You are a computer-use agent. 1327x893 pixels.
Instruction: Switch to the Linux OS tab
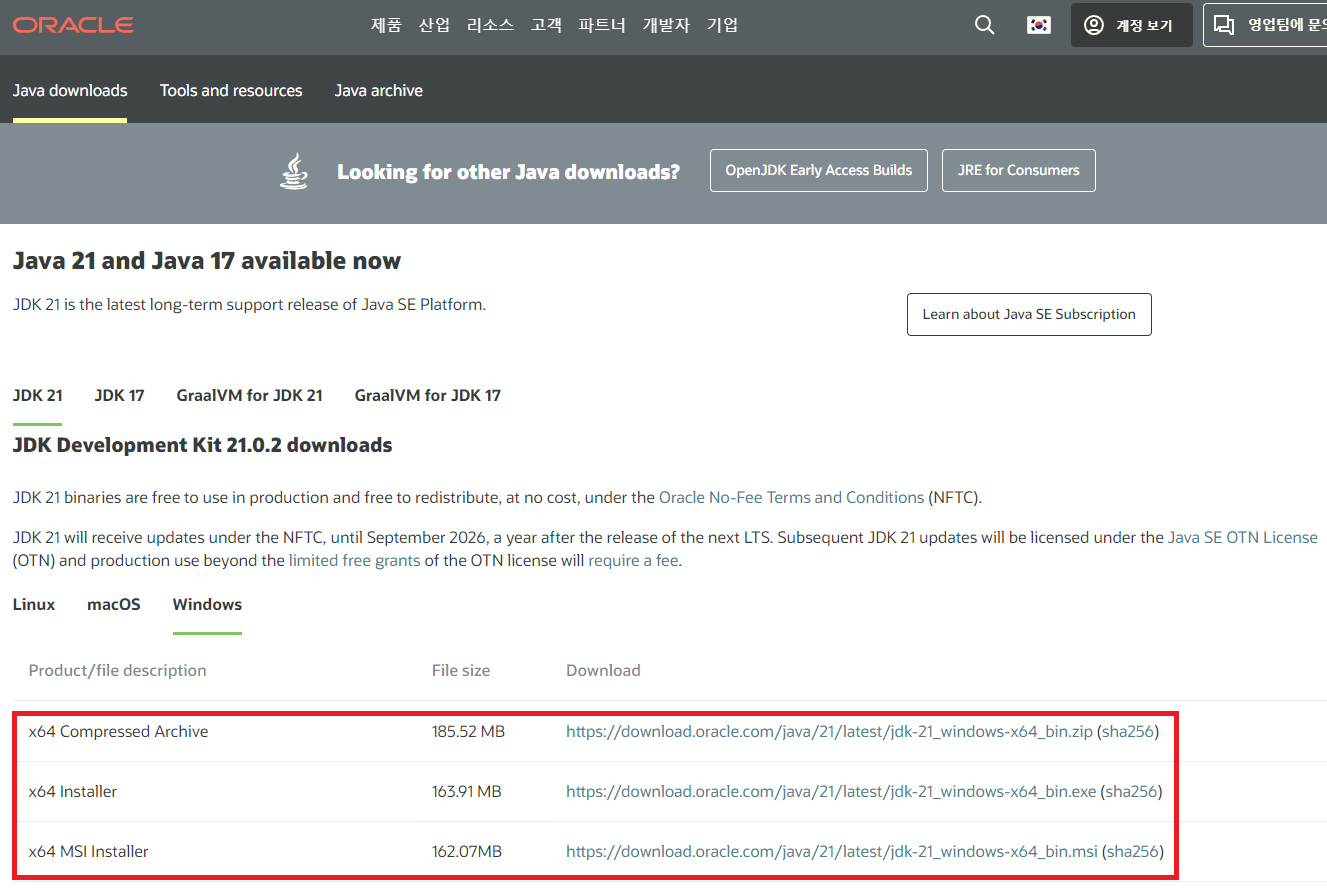(x=34, y=604)
